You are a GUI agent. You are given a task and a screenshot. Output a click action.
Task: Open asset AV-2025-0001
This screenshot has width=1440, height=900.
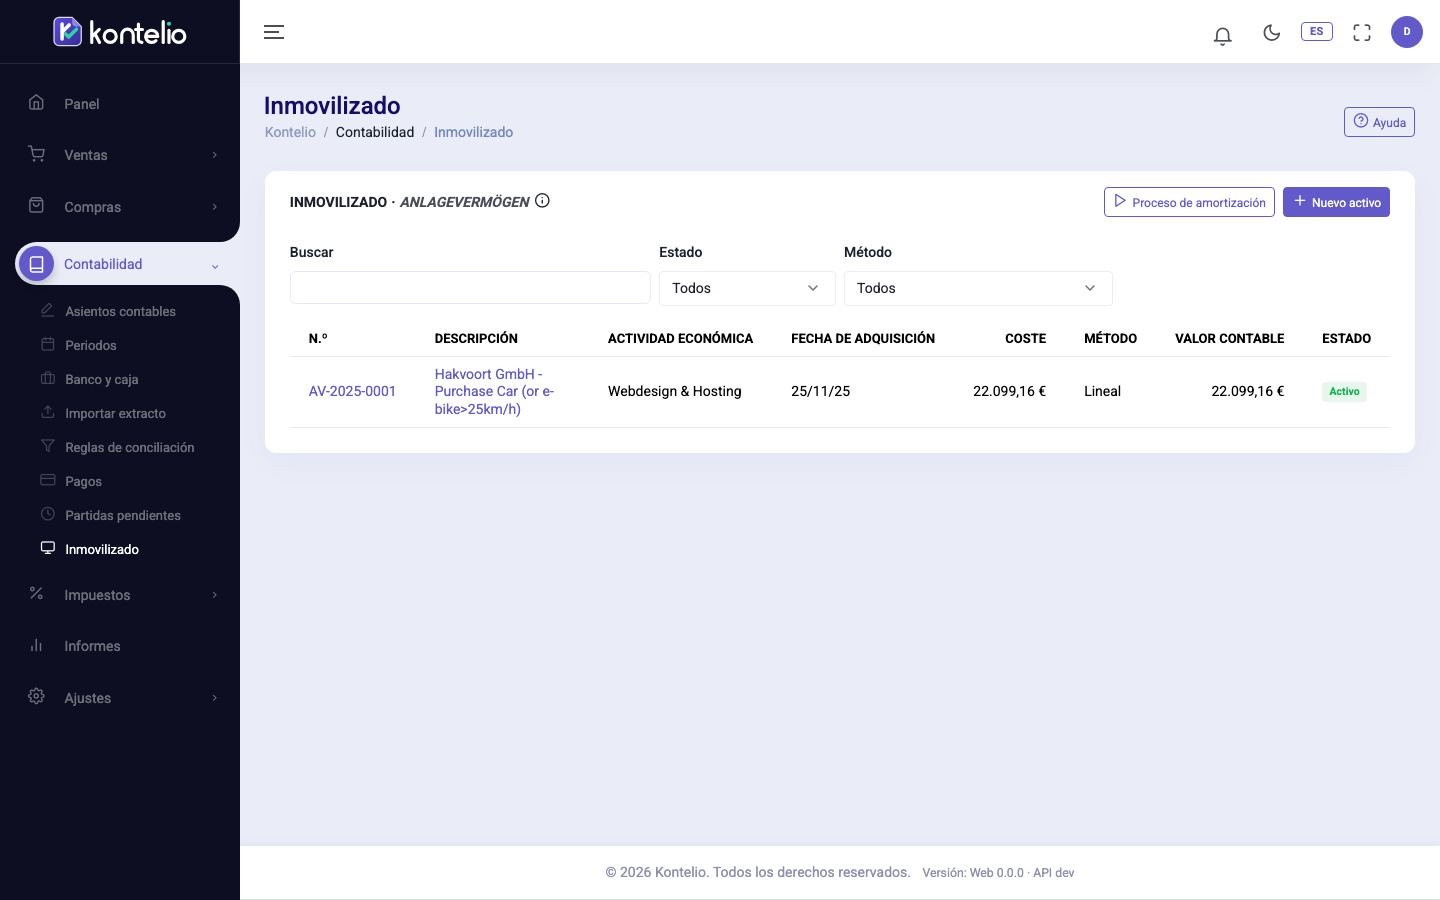coord(352,391)
